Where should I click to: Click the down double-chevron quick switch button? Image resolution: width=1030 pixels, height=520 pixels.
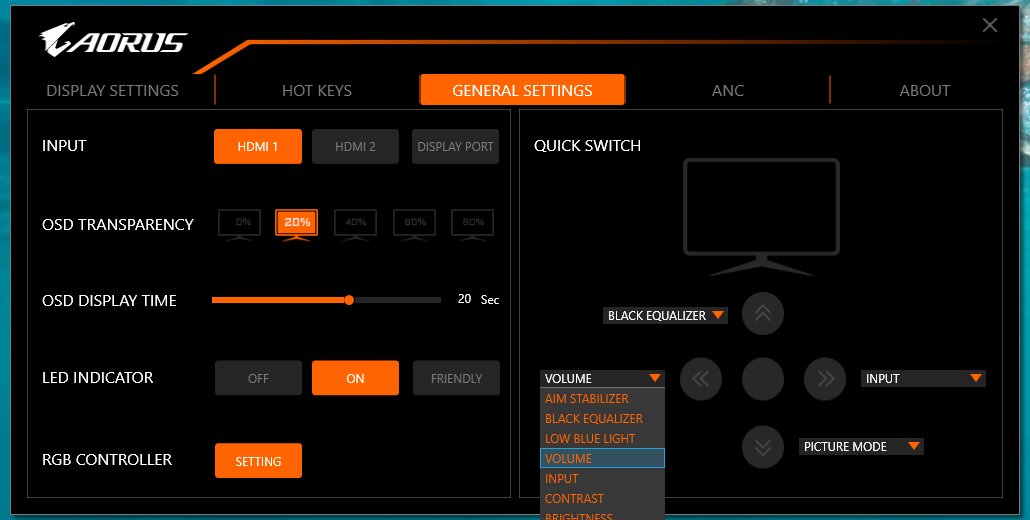click(763, 447)
